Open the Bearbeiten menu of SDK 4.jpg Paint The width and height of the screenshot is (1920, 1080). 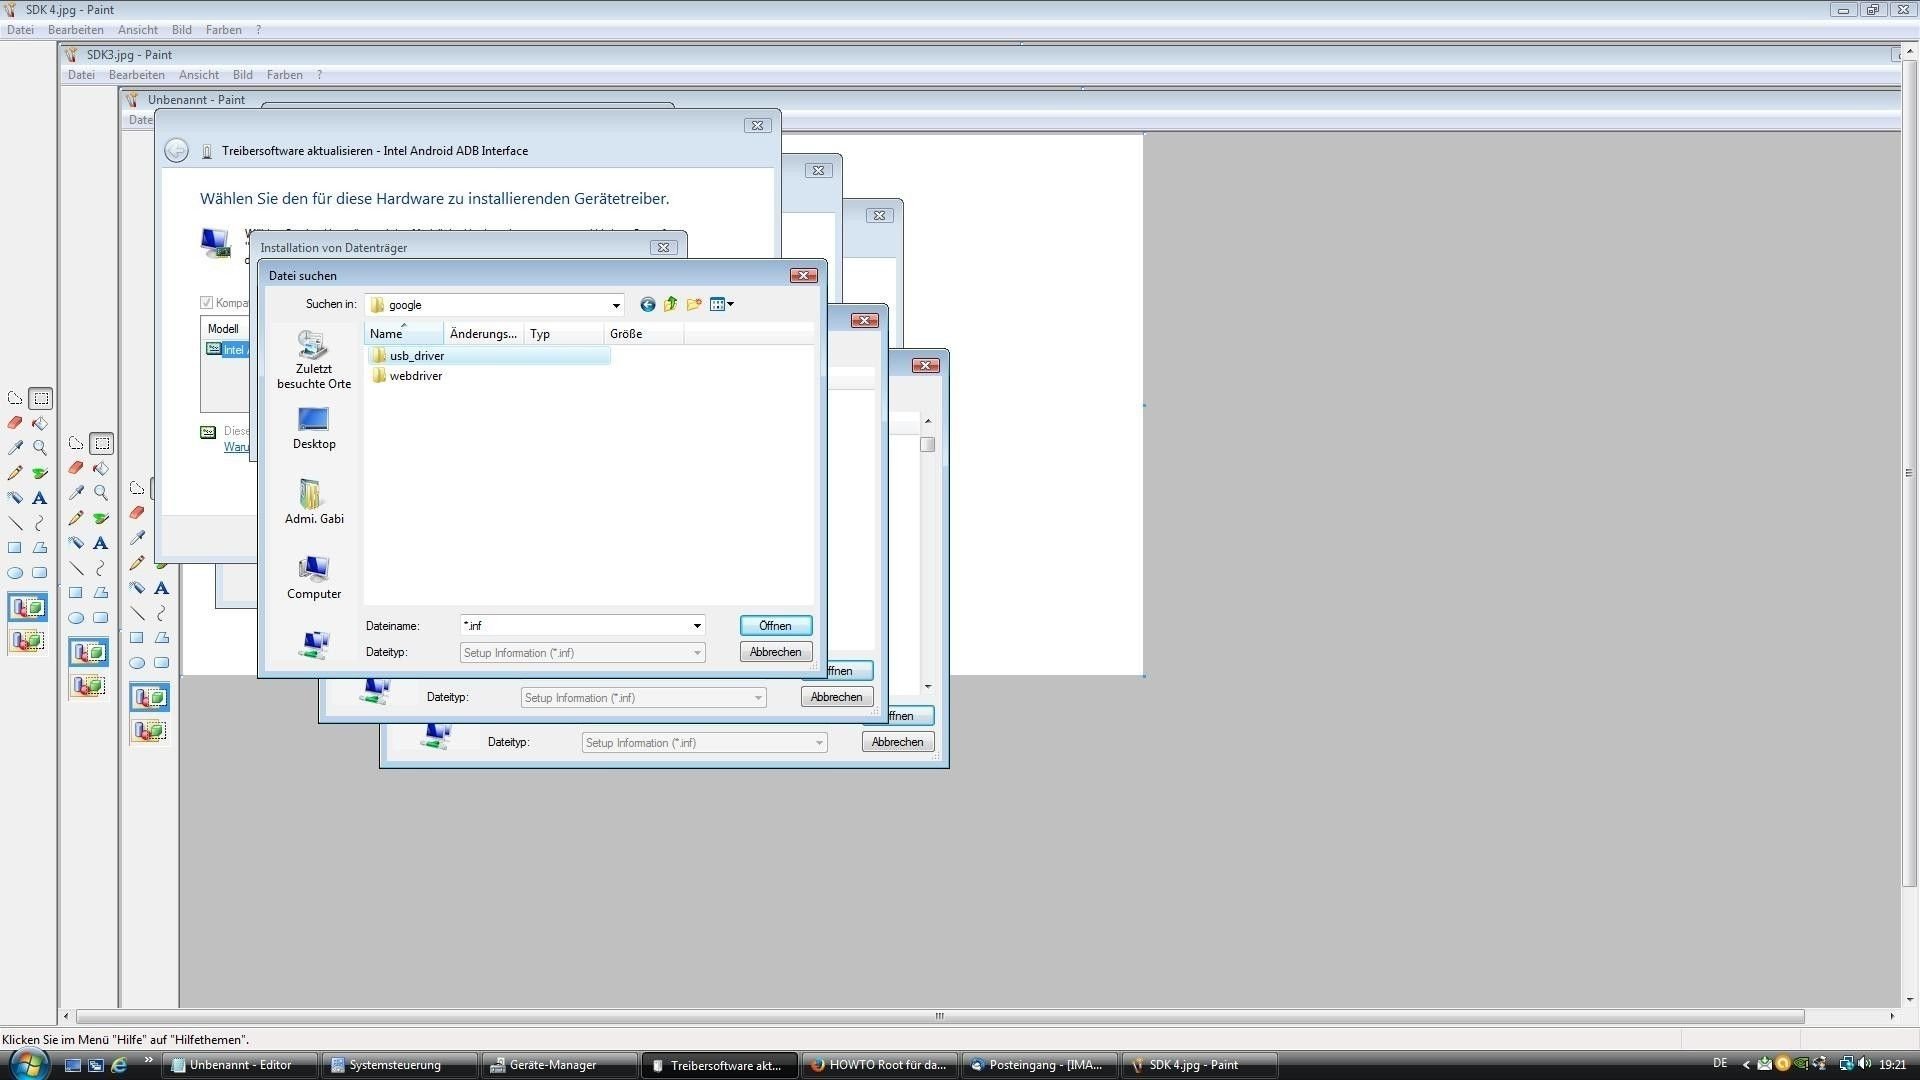(76, 30)
